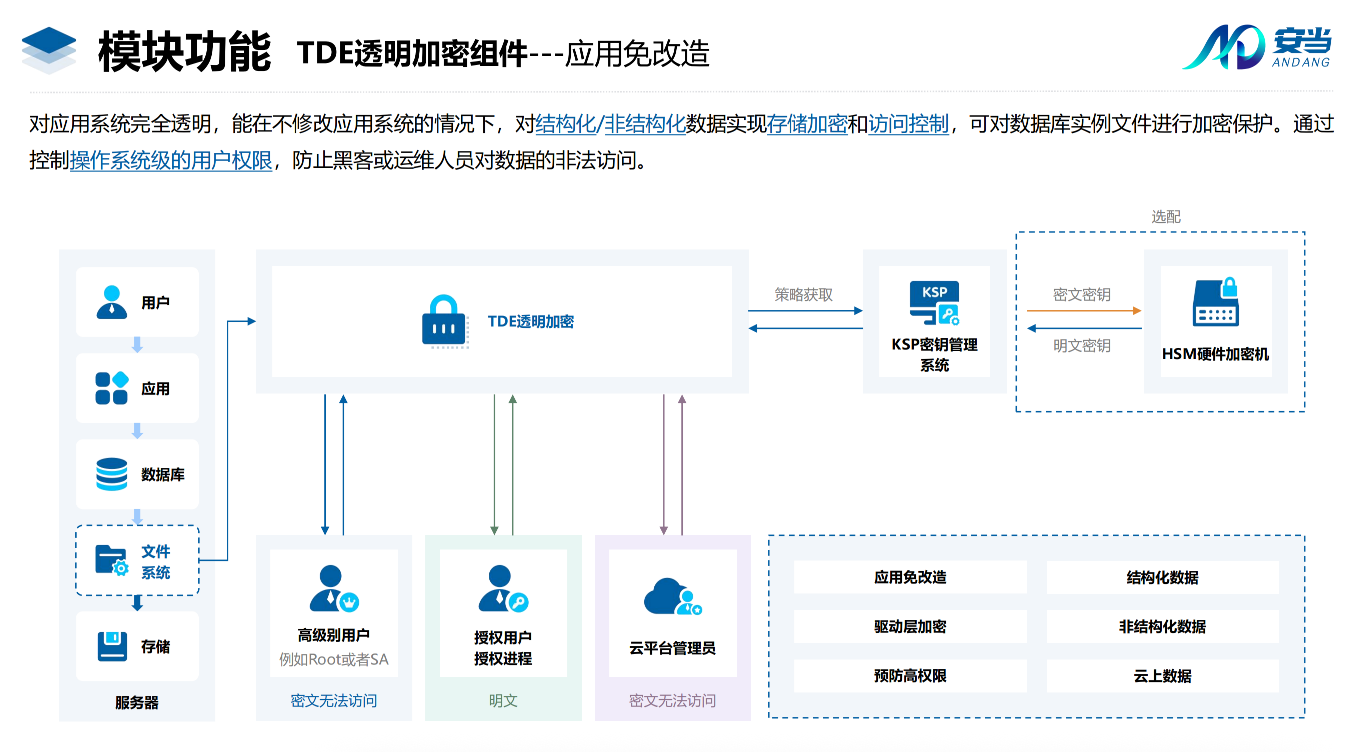
Task: Select the 应用 application tiles icon
Action: coord(111,388)
